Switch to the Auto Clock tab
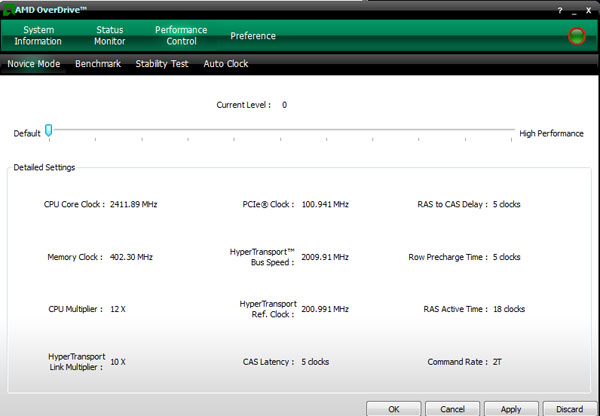 (x=226, y=64)
